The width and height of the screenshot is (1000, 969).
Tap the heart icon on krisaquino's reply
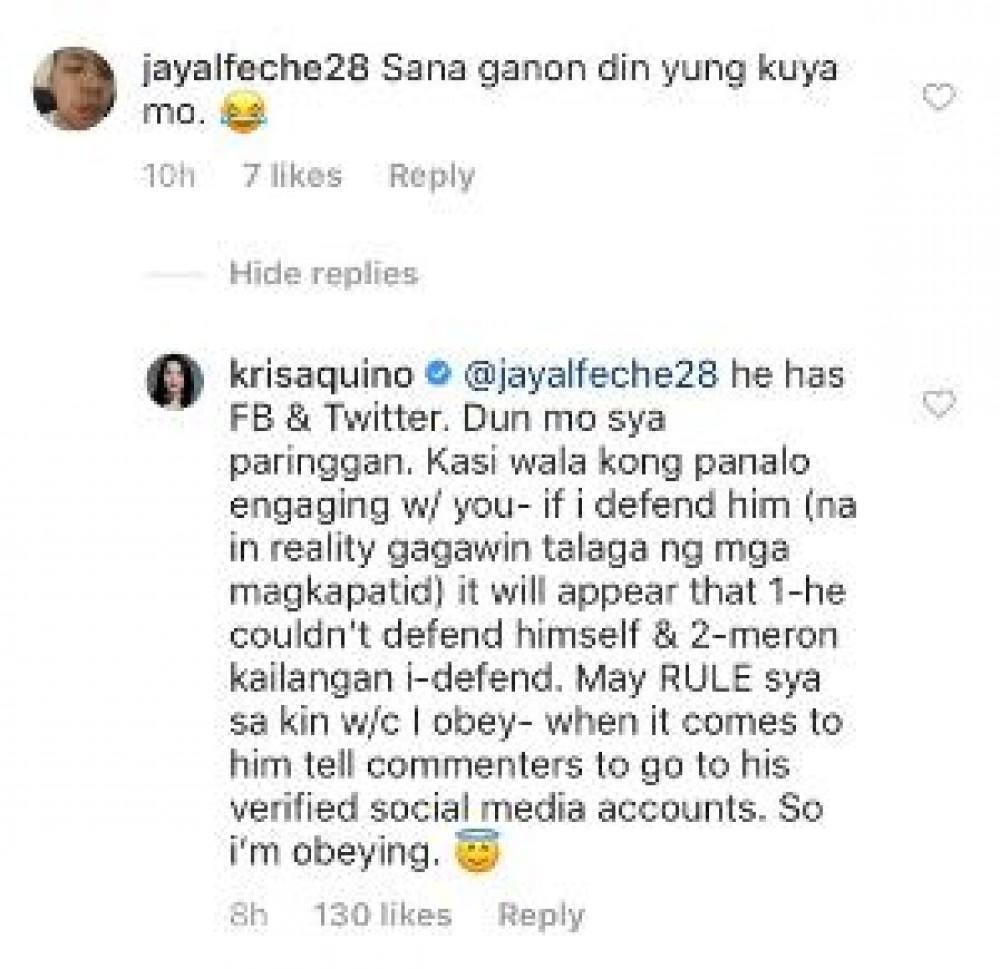tap(939, 404)
